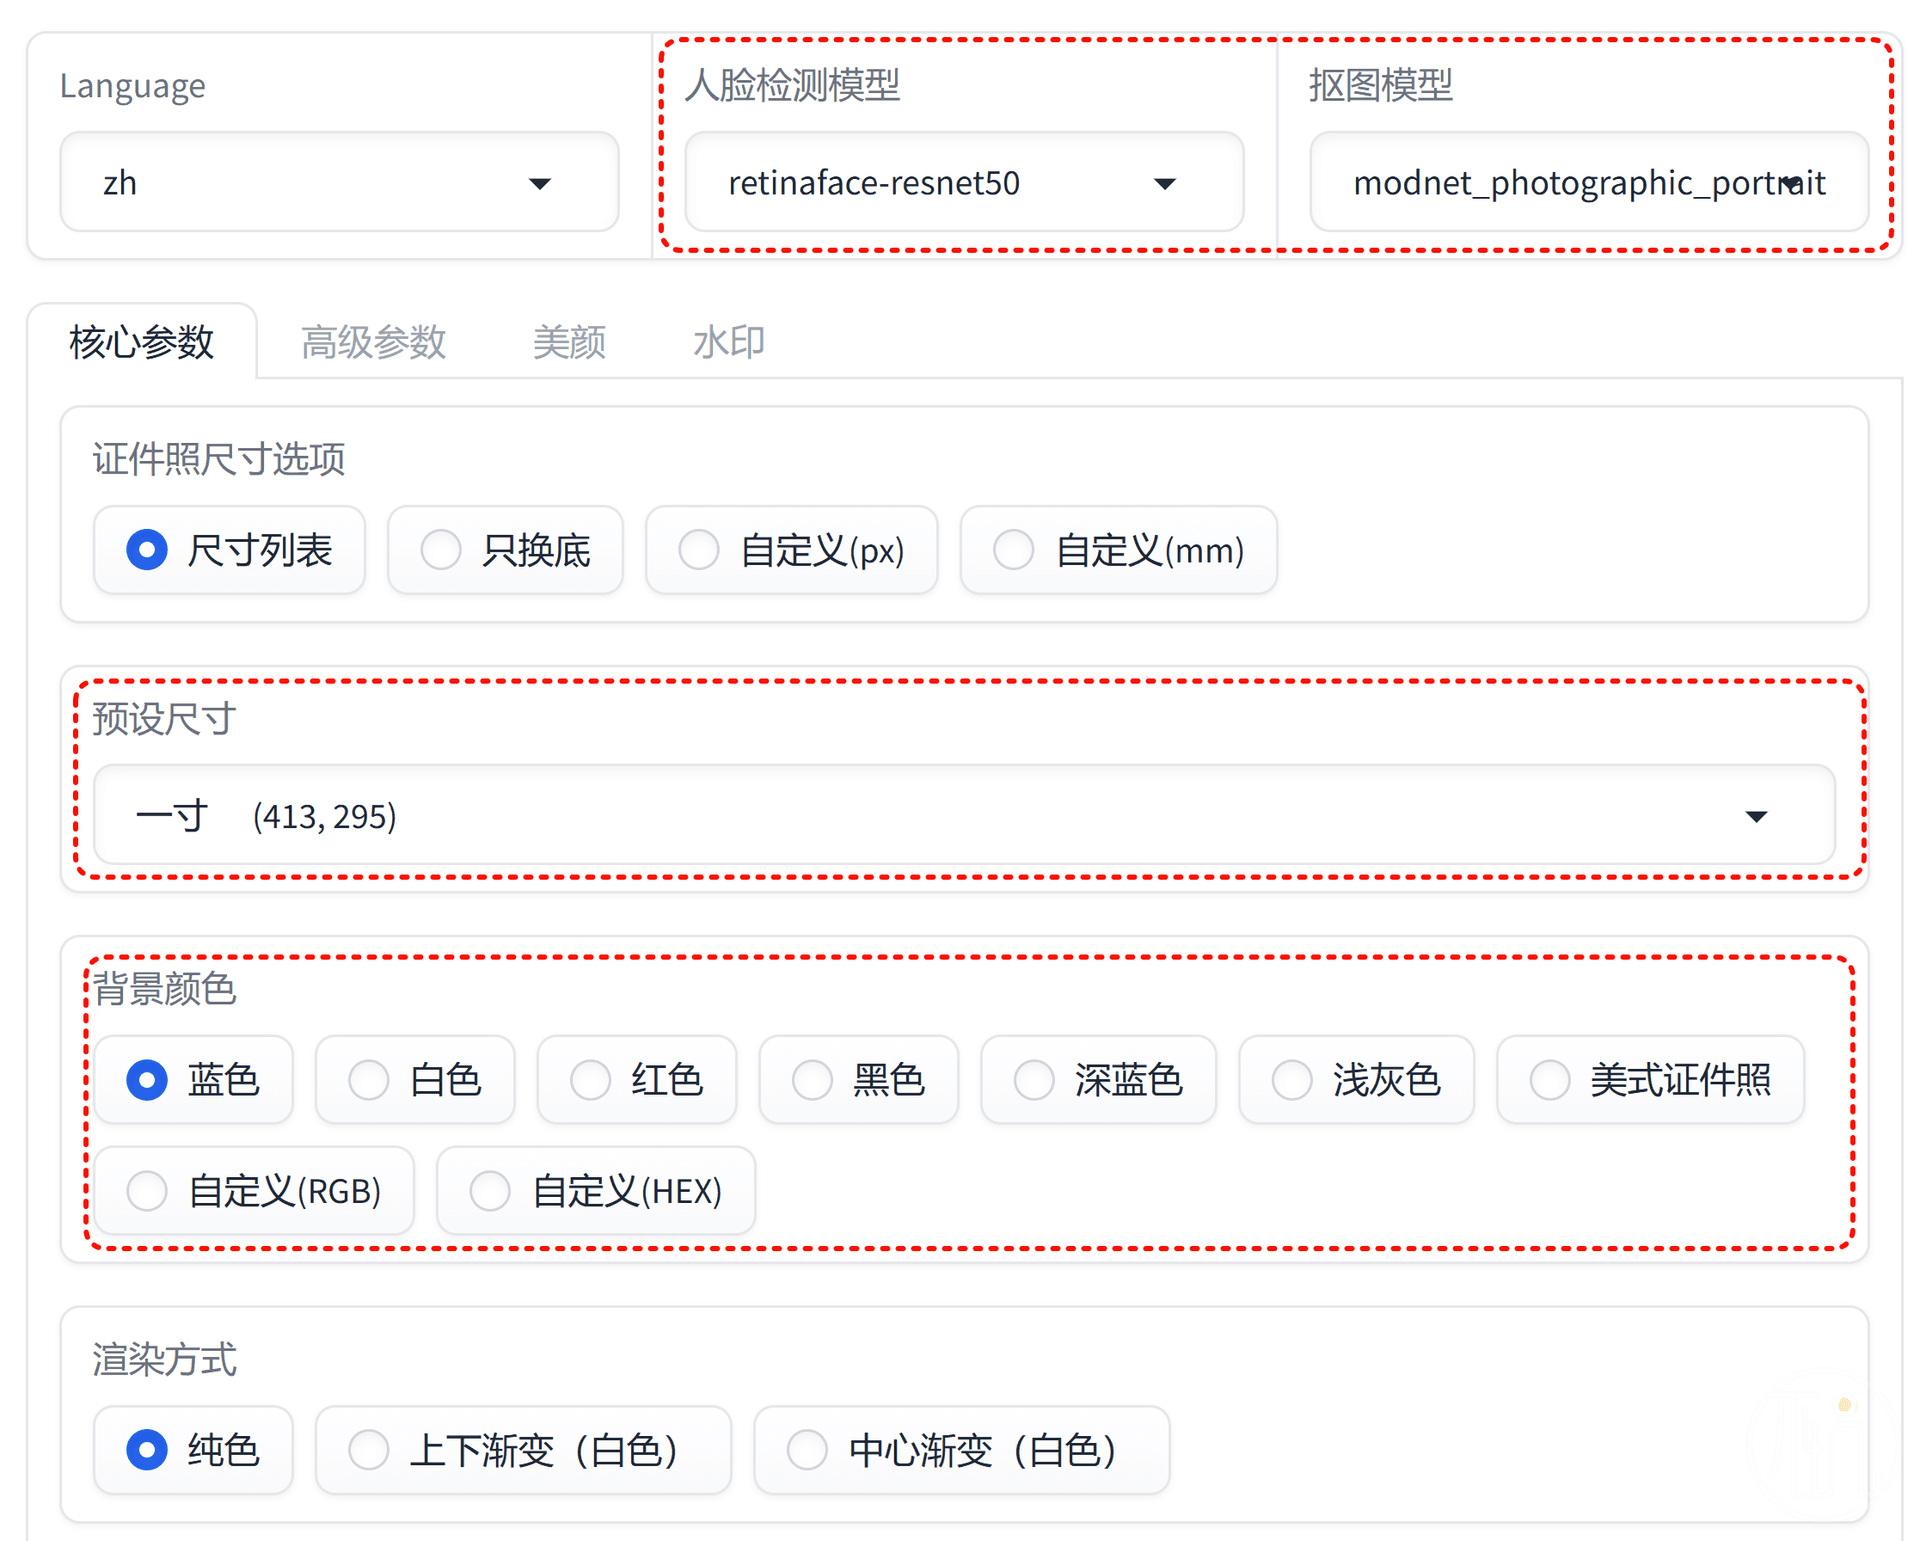The height and width of the screenshot is (1541, 1920).
Task: Select 上下渐变（白色）render mode
Action: click(x=523, y=1450)
